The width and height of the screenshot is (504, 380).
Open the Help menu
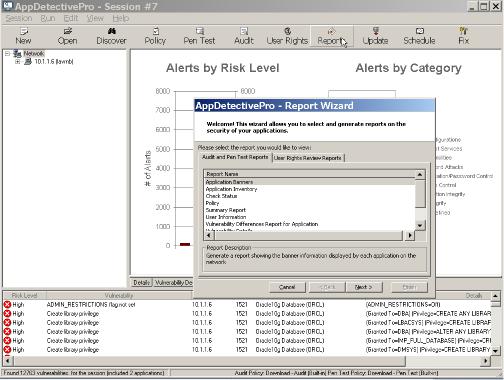[121, 18]
